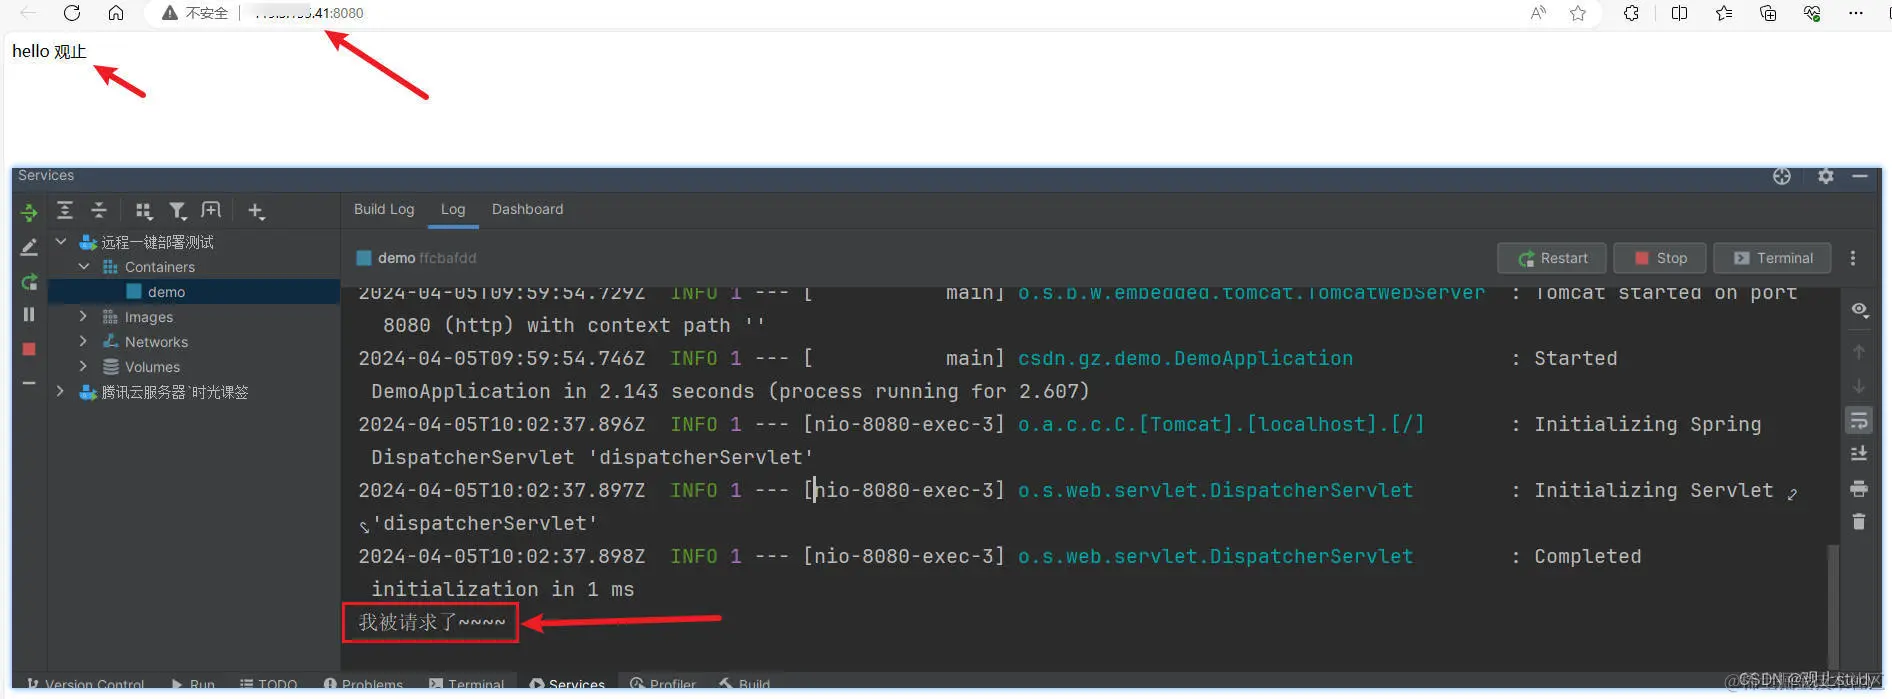Click the Redeploy icon in left strip
The image size is (1892, 699).
pos(29,282)
